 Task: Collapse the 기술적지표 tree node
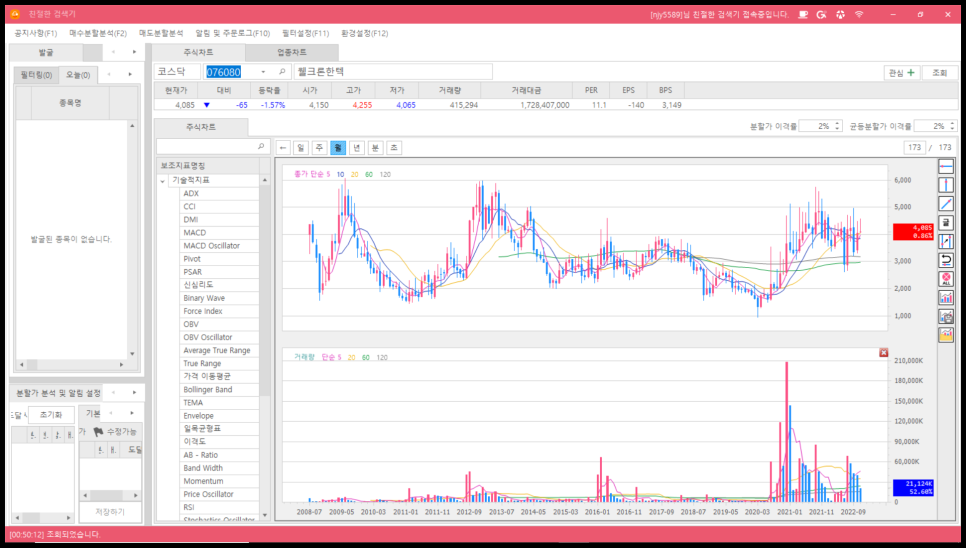(163, 180)
